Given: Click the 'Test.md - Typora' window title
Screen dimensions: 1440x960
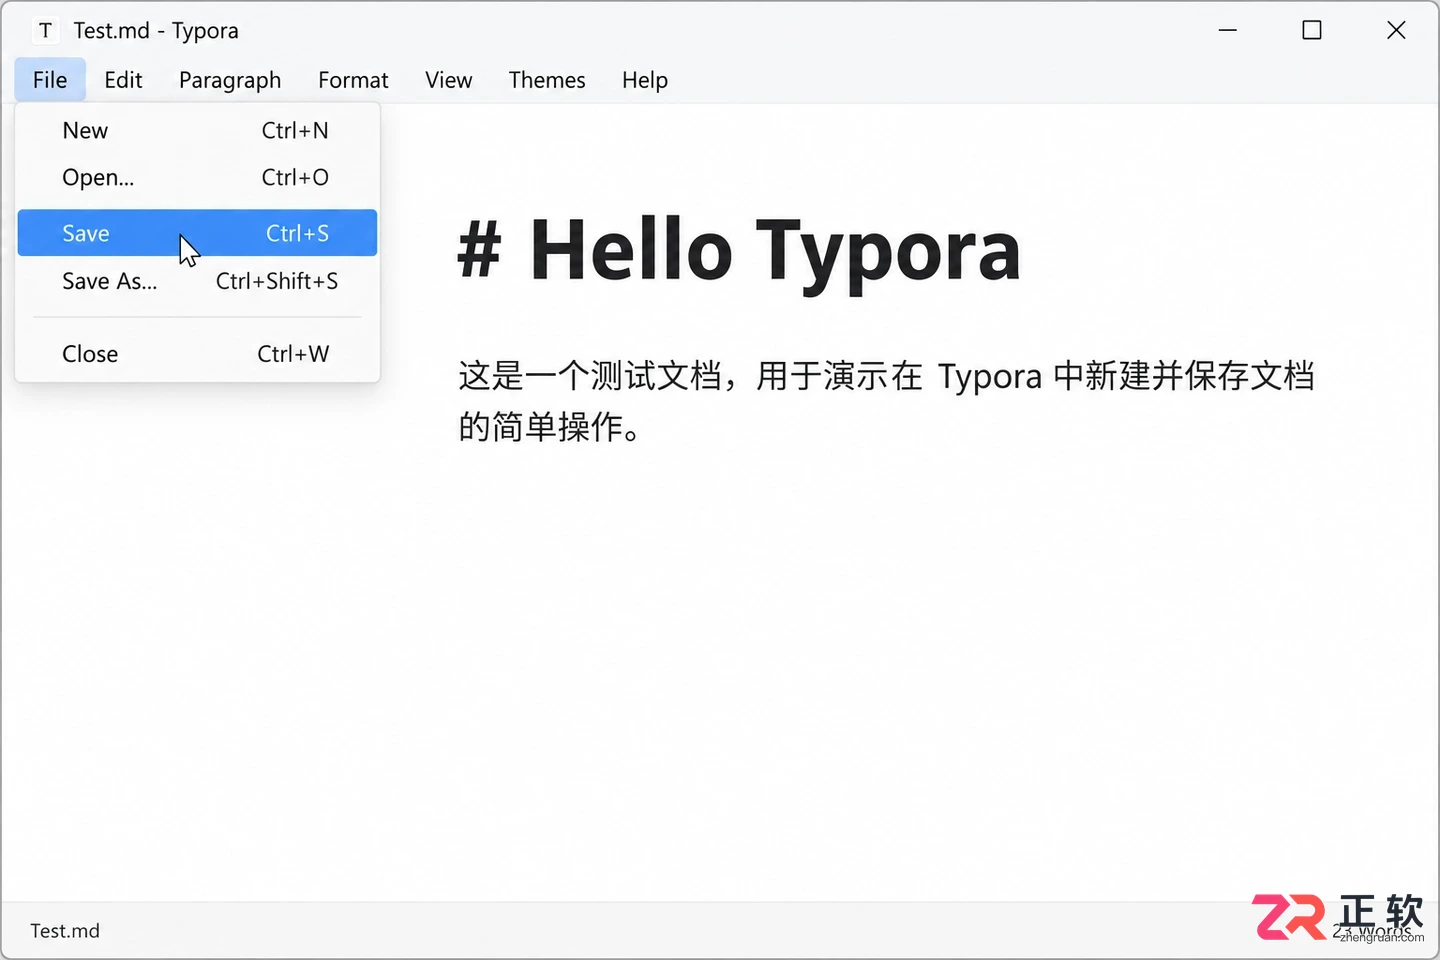Looking at the screenshot, I should click(x=156, y=31).
